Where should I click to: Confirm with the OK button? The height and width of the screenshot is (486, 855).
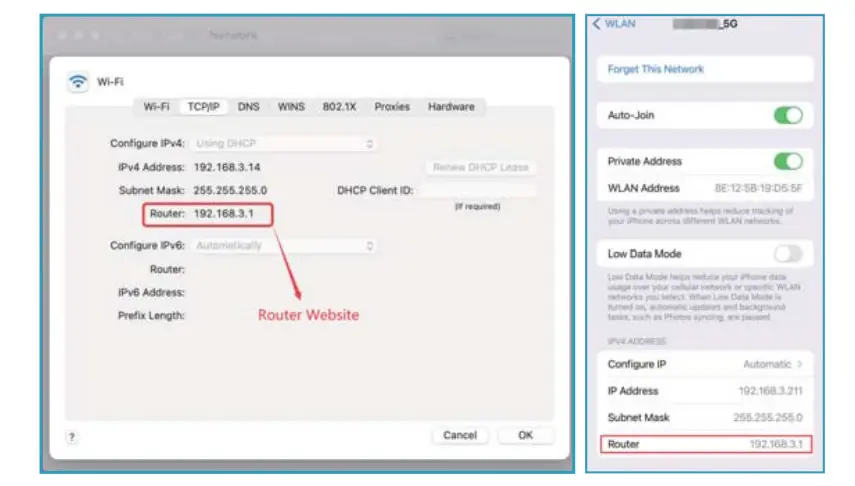pos(525,435)
